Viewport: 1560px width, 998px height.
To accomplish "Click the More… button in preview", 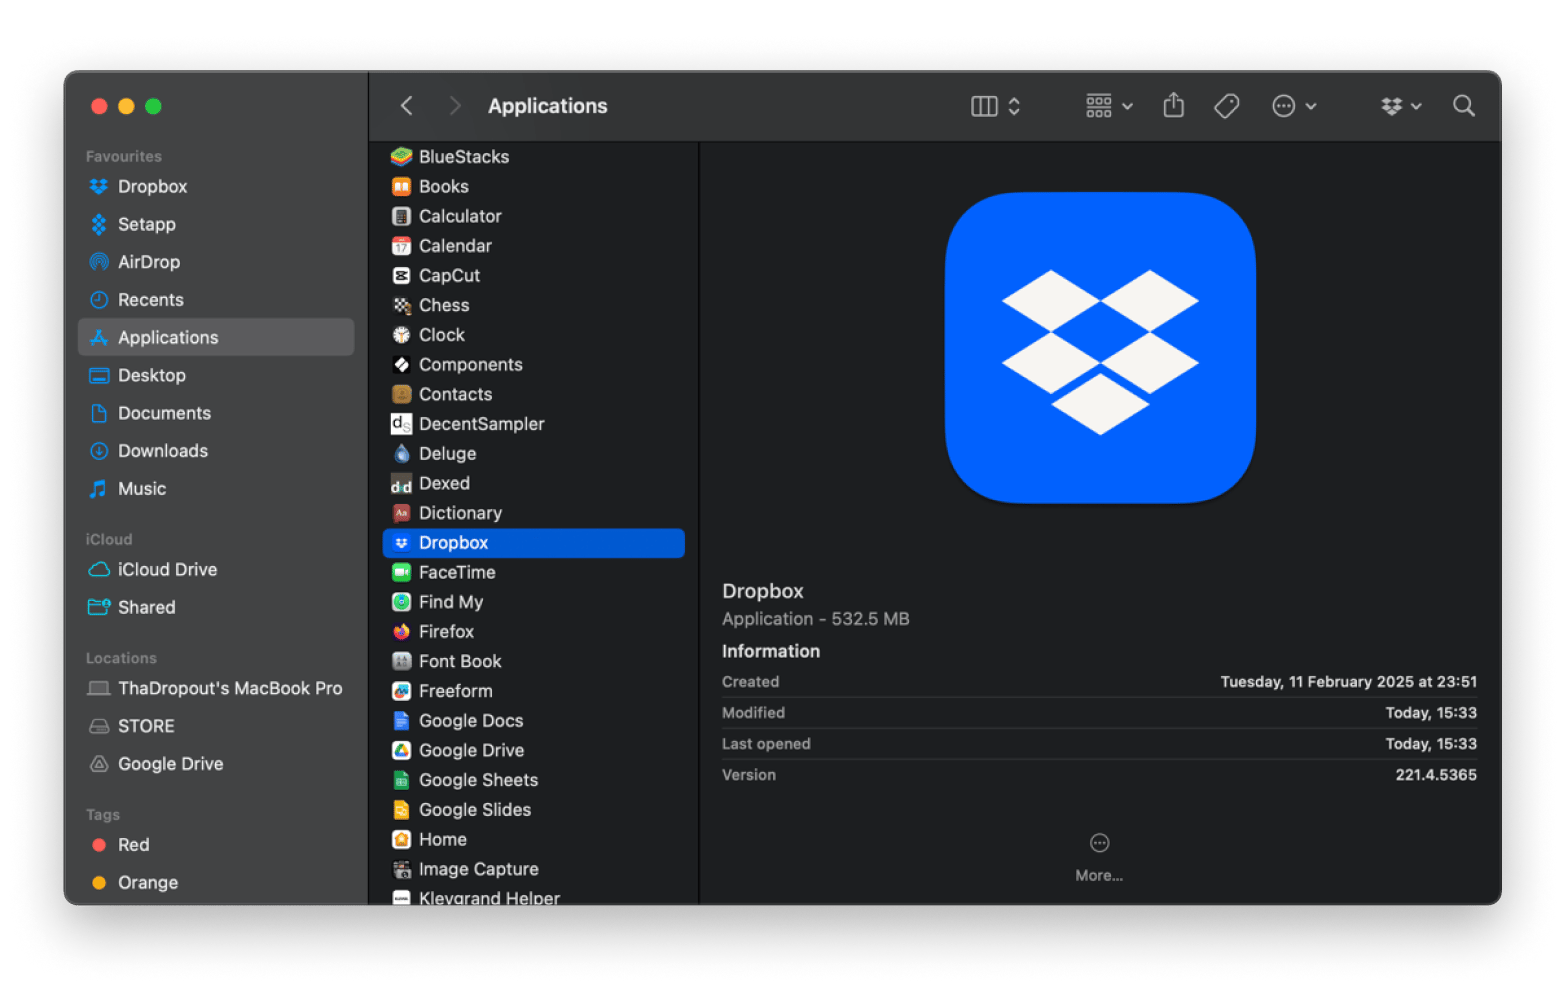I will [x=1099, y=857].
